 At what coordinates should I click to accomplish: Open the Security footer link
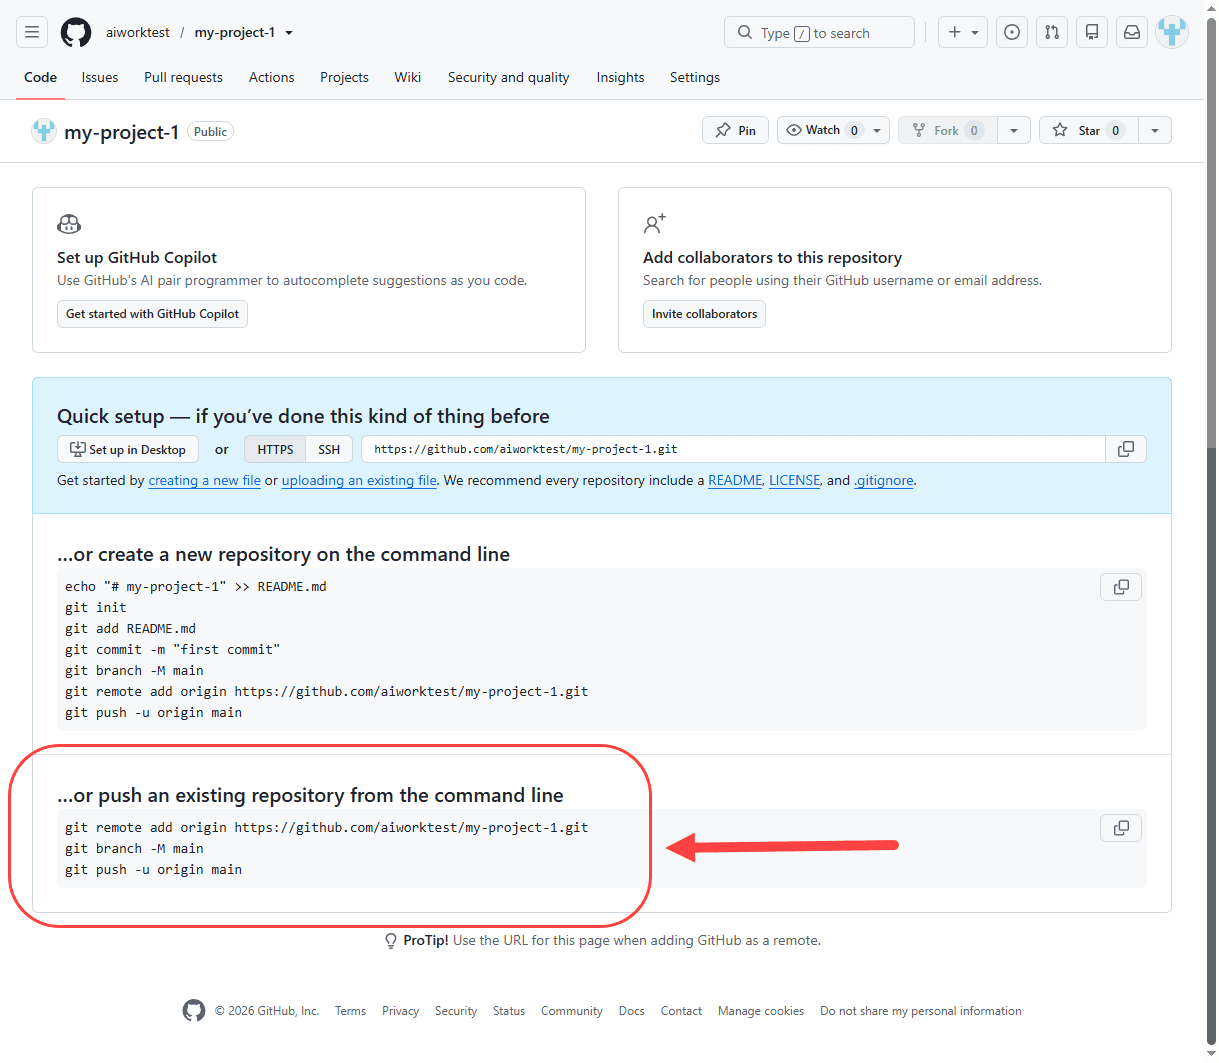(456, 1011)
